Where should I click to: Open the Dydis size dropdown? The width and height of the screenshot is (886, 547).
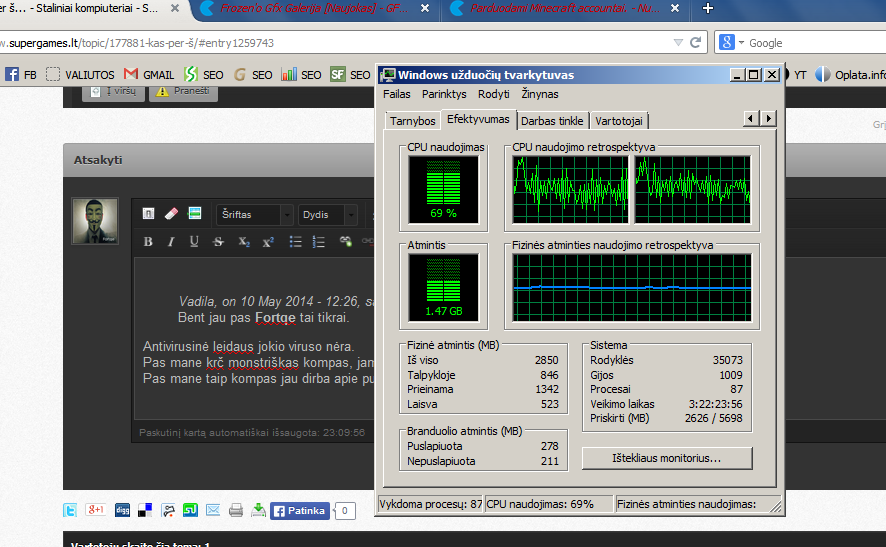328,215
